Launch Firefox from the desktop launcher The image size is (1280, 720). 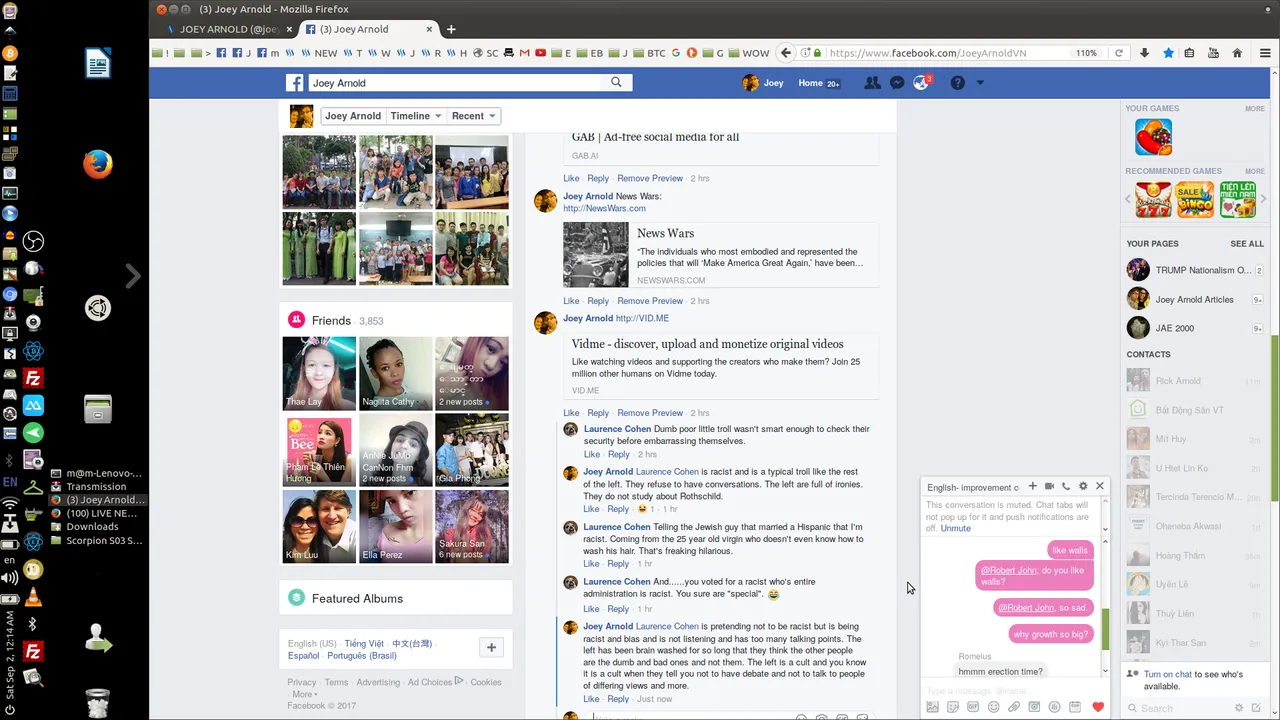tap(98, 163)
